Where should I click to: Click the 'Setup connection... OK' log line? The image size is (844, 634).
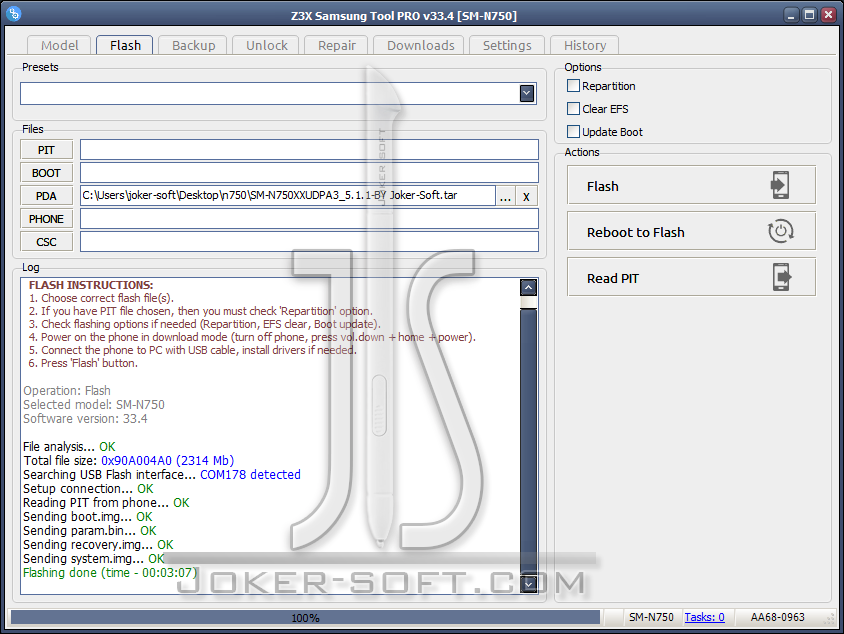[88, 489]
